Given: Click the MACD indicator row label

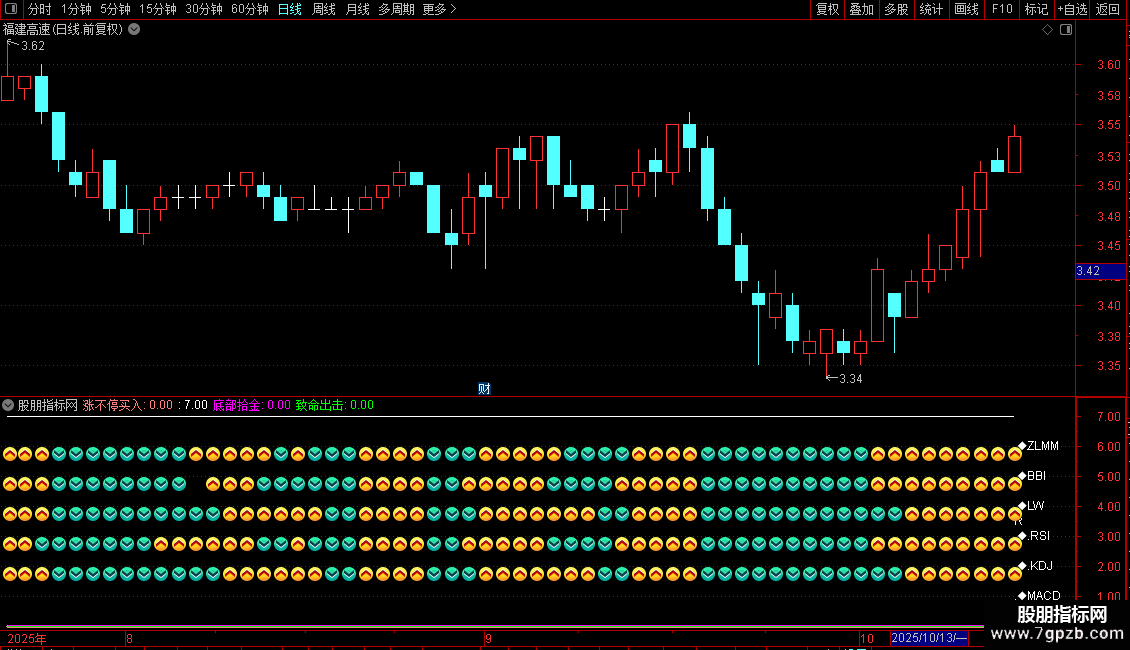Looking at the screenshot, I should point(1044,595).
